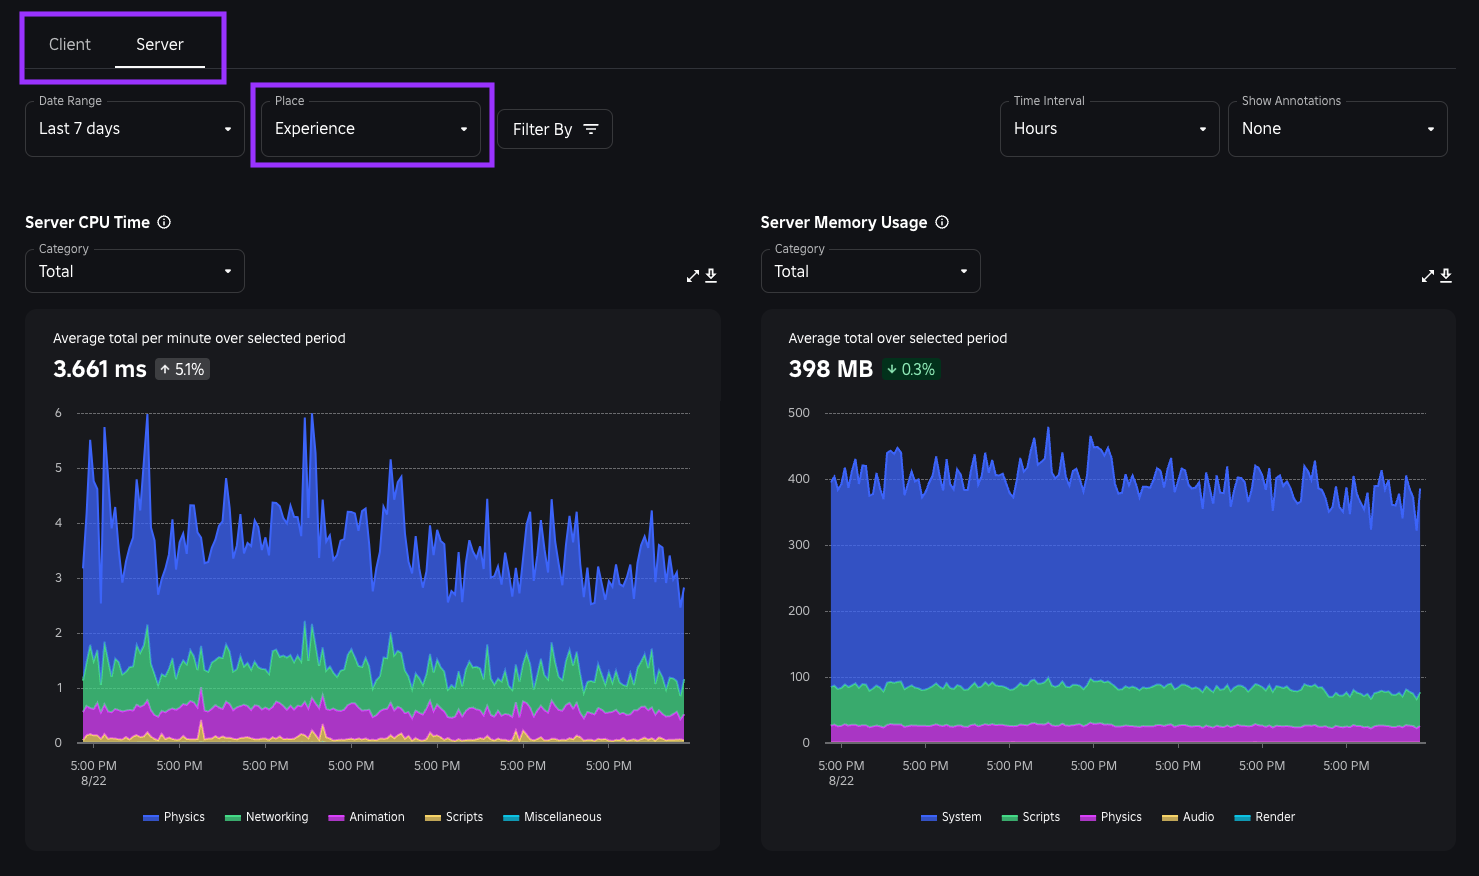This screenshot has width=1479, height=876.
Task: Toggle Audio series in Memory Usage legend
Action: [1188, 817]
